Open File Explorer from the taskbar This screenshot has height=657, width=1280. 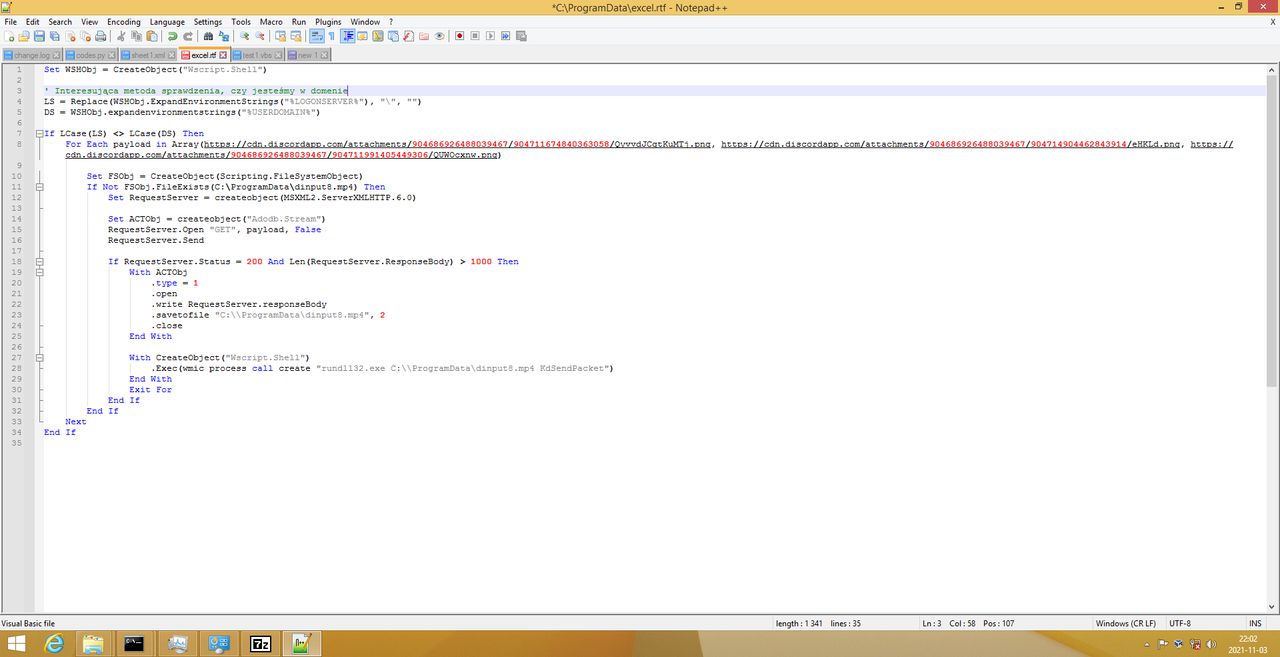click(x=92, y=644)
